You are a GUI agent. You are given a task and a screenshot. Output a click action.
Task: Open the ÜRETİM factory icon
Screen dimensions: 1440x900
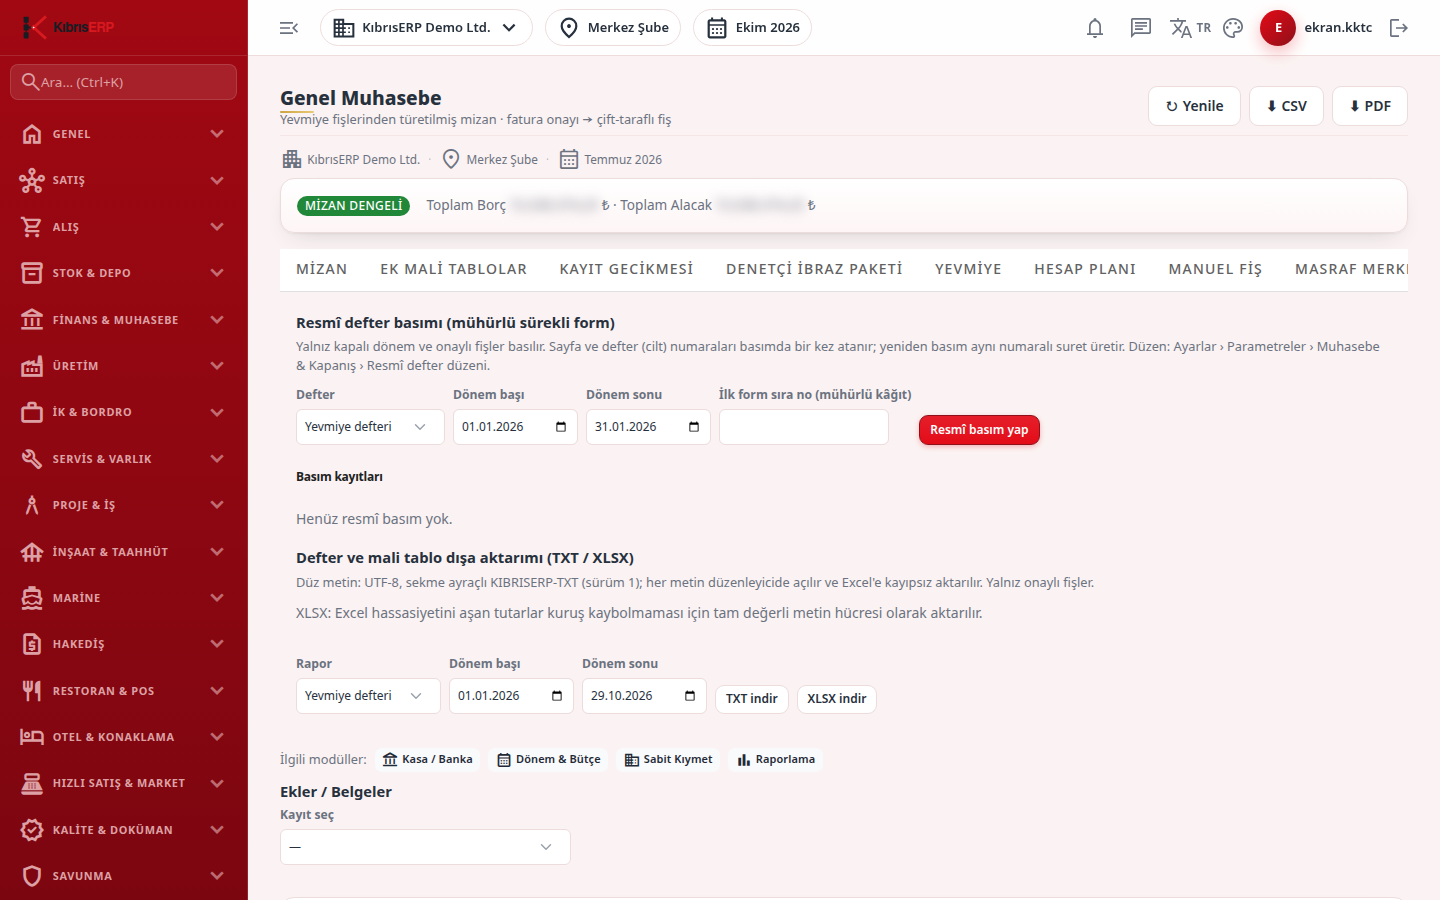pos(32,366)
